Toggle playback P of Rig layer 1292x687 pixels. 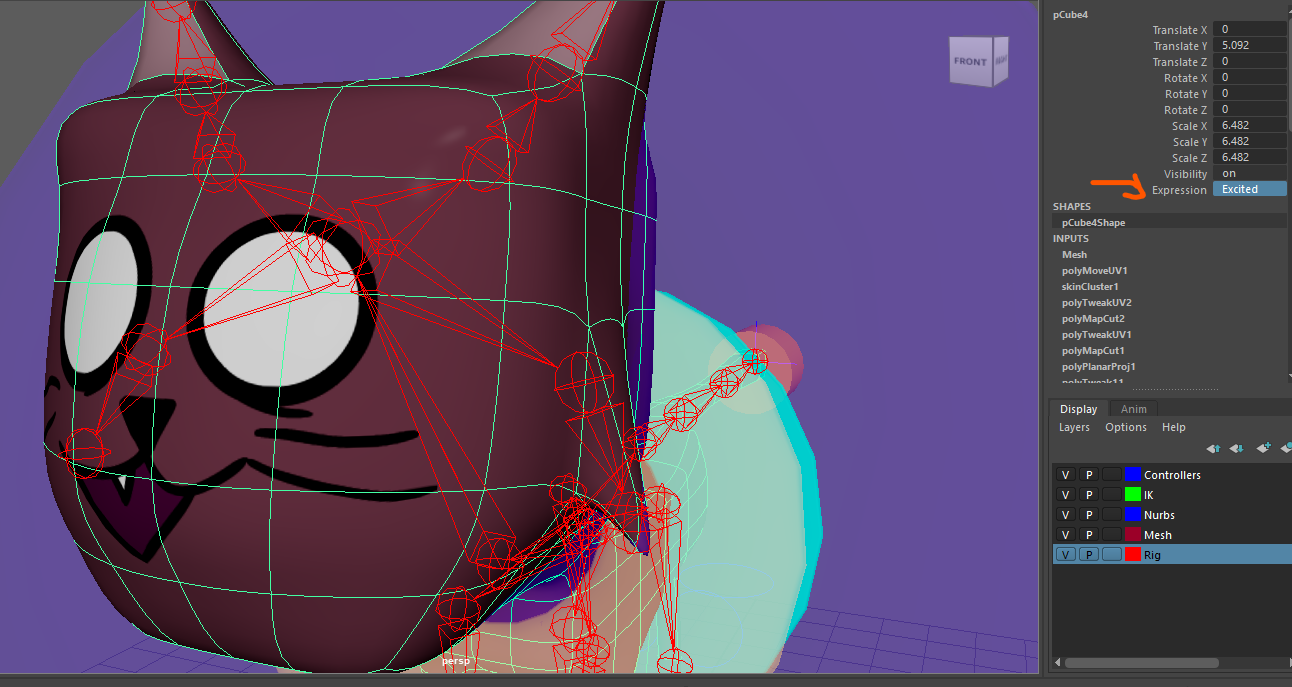[x=1088, y=554]
